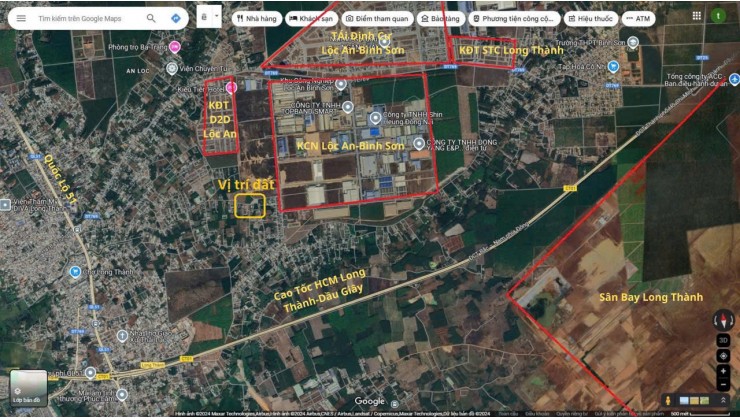Zoom in with the plus button
The image size is (740, 420).
[723, 372]
